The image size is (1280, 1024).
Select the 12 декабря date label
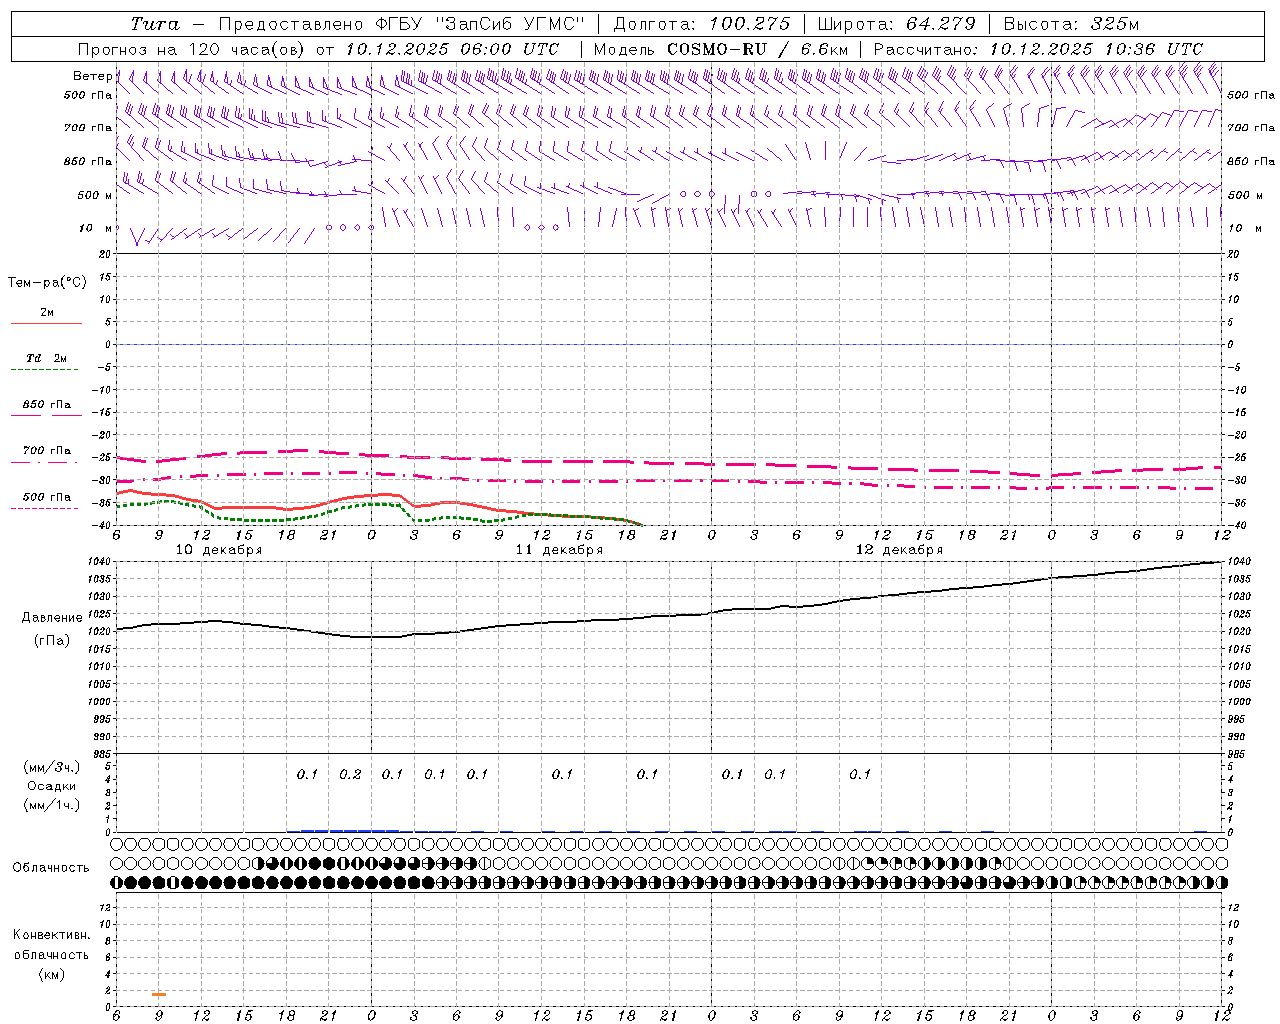click(899, 550)
